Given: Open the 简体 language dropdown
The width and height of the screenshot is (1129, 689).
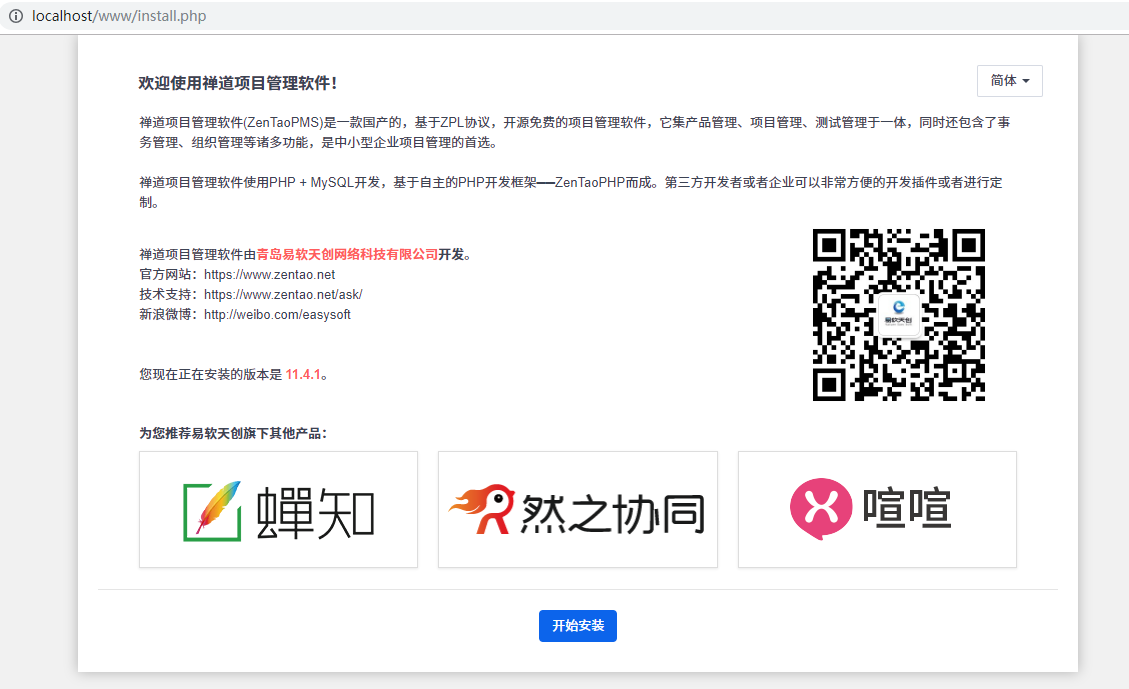Looking at the screenshot, I should click(1009, 81).
